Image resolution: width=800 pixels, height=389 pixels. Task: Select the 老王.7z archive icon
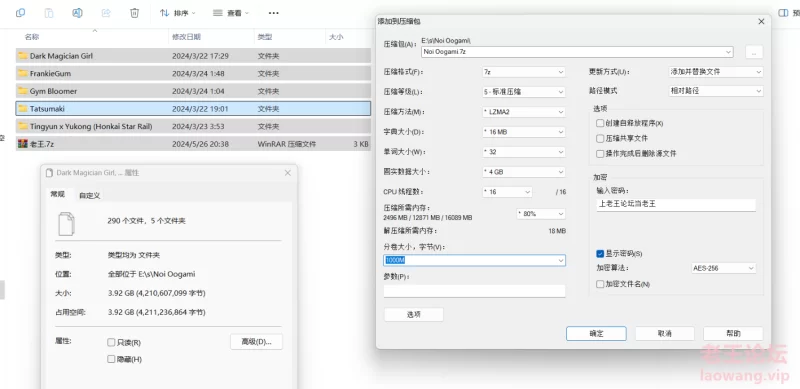(x=22, y=144)
